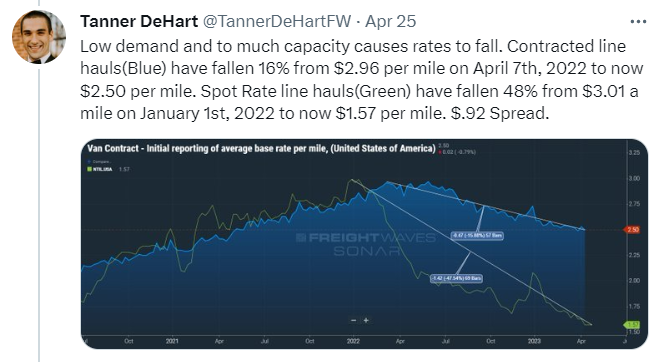Screen dimensions: 663x362
Task: Click the 2023 label on time axis
Action: click(x=534, y=341)
